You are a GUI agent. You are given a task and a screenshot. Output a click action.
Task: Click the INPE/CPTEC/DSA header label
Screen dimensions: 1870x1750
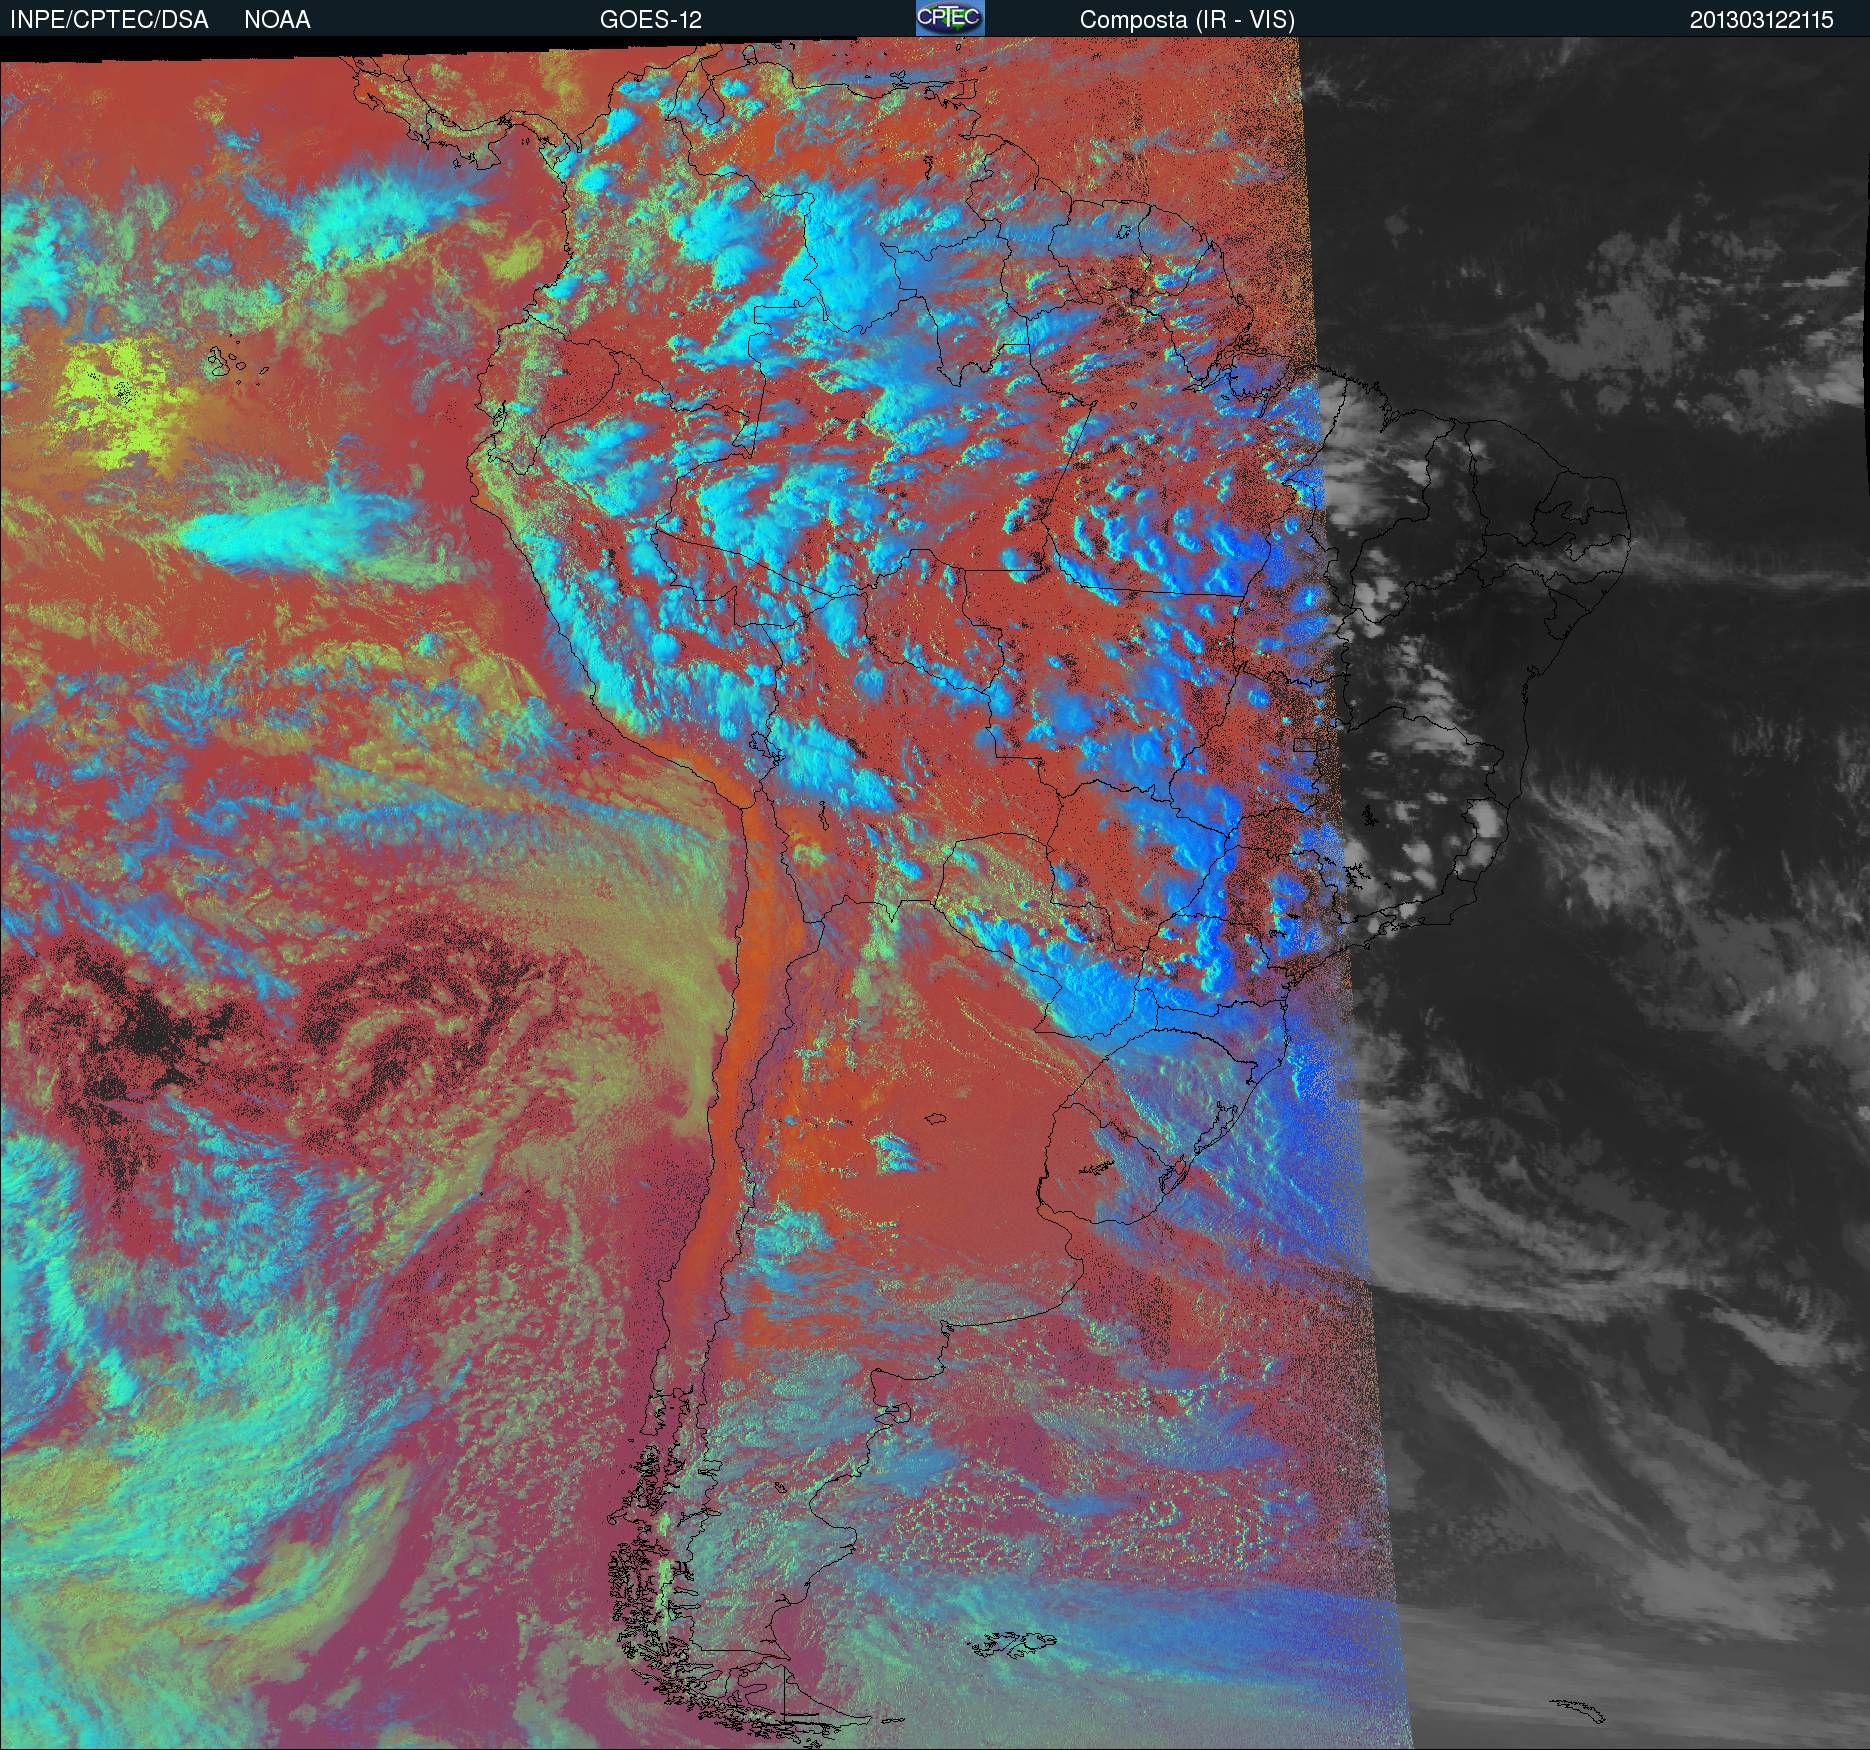point(109,20)
